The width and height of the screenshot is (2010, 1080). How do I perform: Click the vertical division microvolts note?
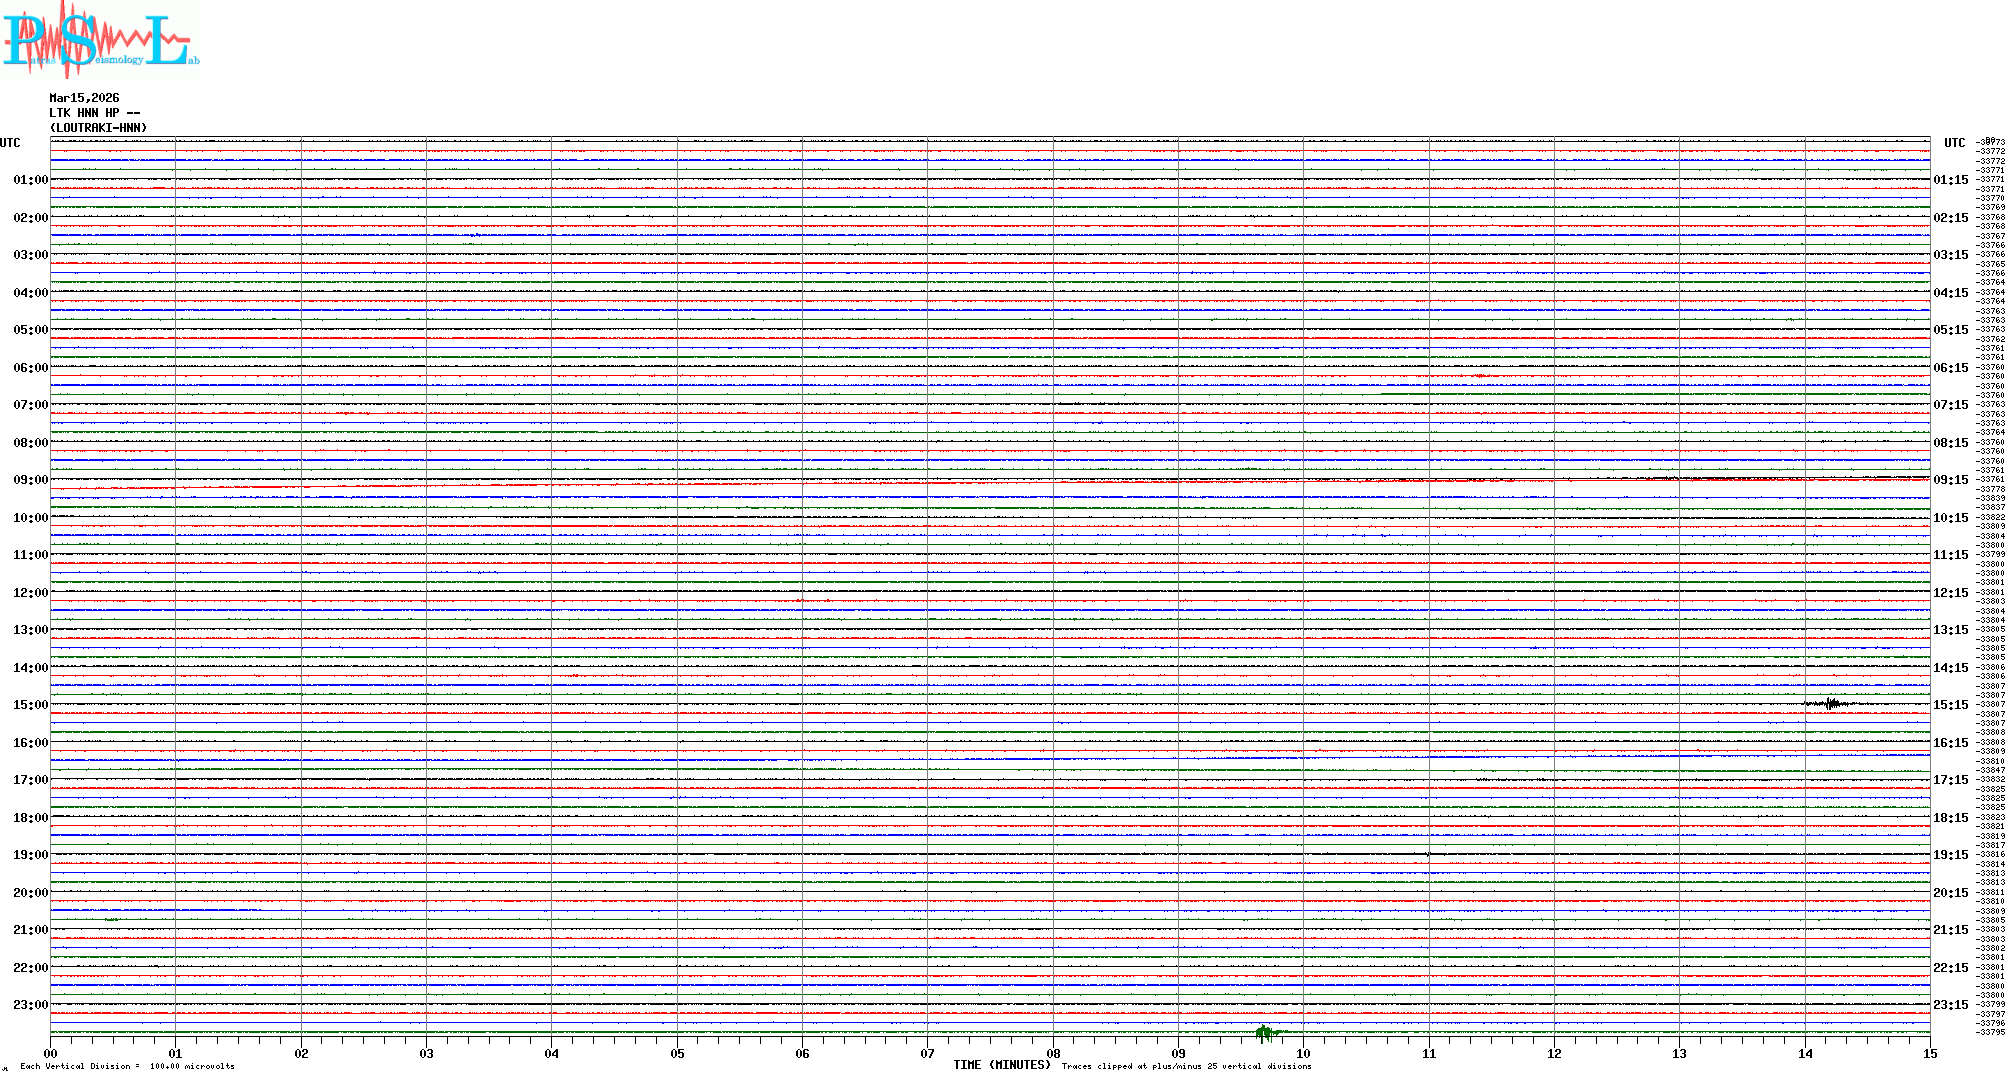click(127, 1066)
